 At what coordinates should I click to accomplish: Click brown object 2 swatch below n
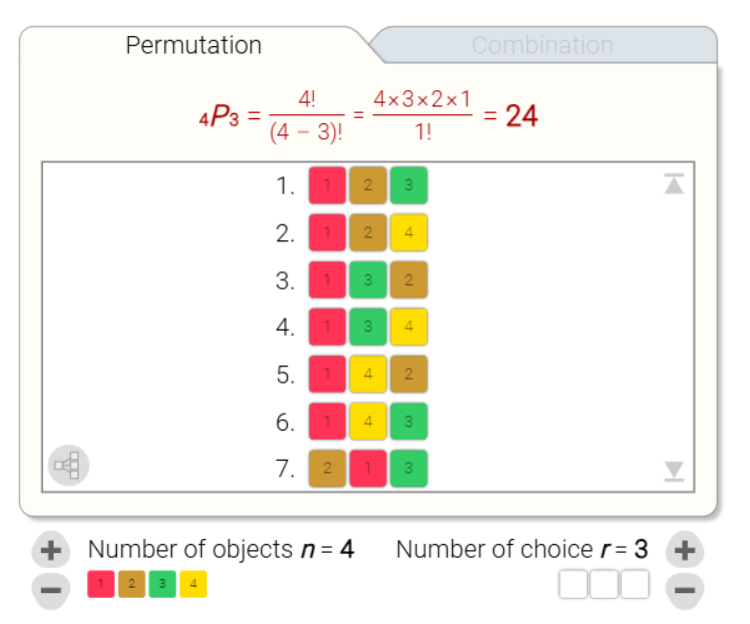click(132, 584)
